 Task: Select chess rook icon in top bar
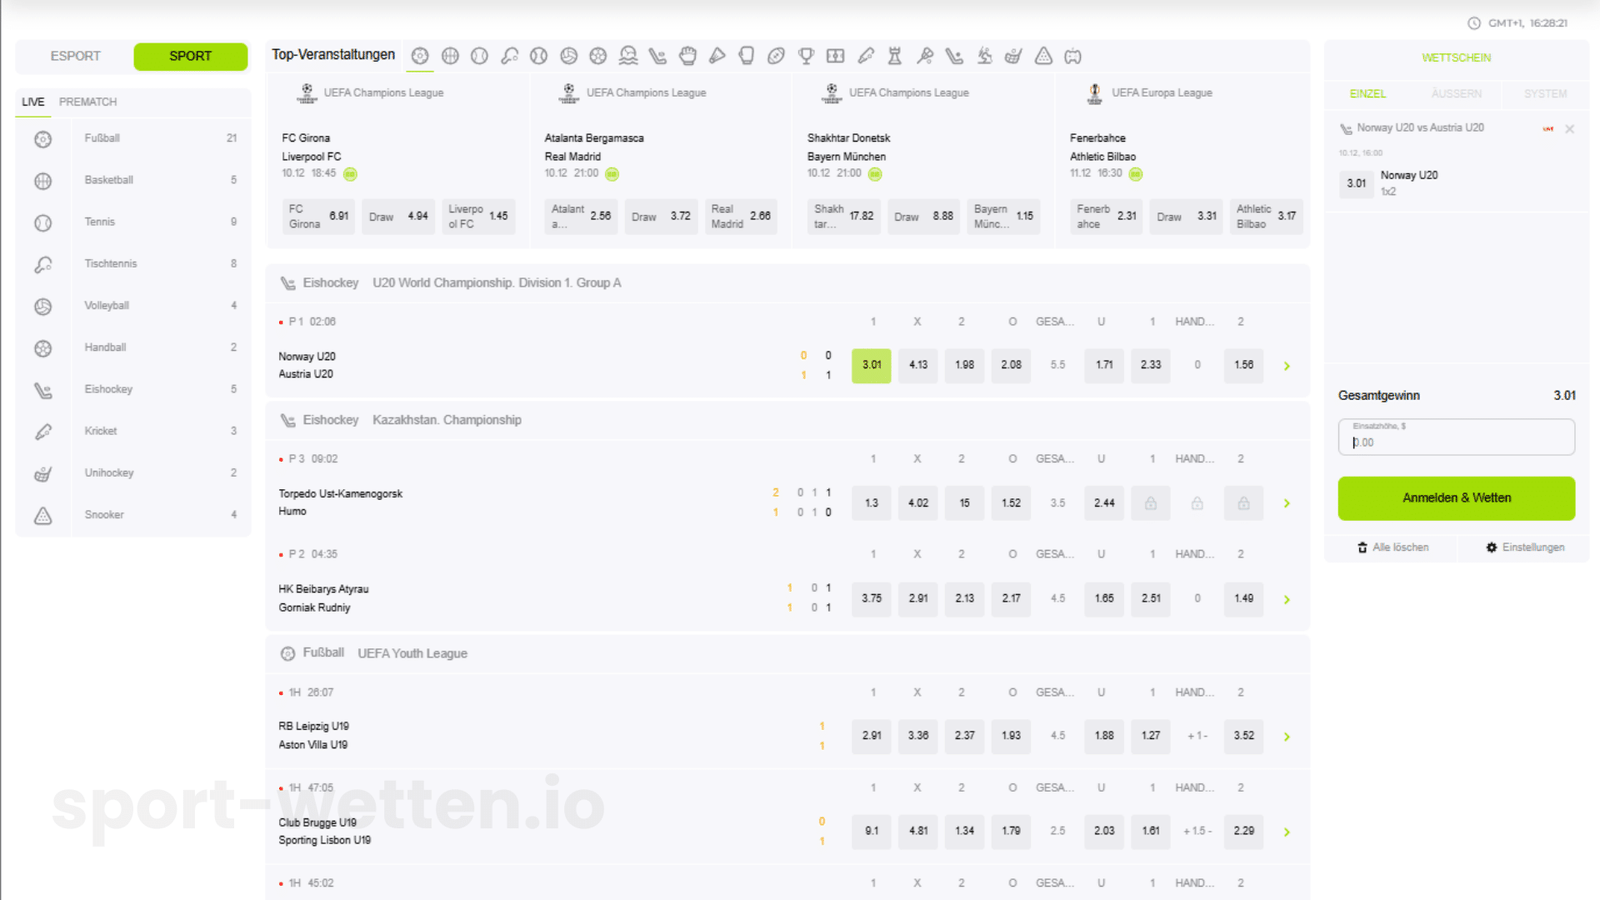[895, 56]
